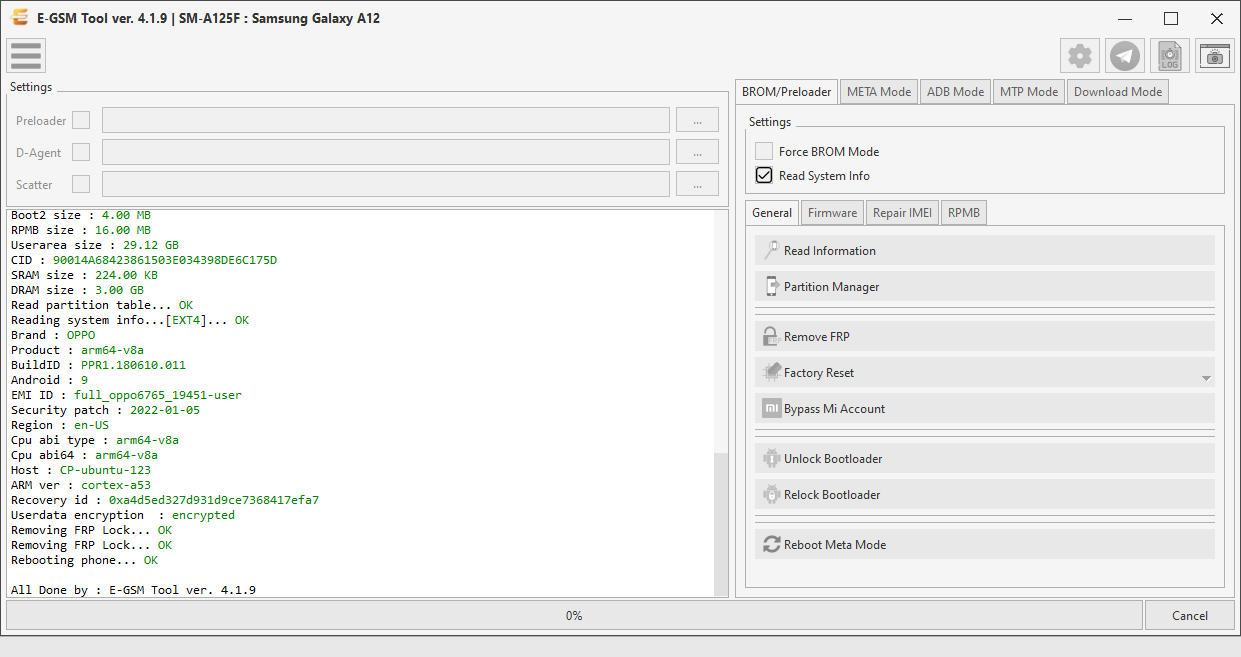1241x657 pixels.
Task: Select the Firmware sub-tab
Action: coord(832,212)
